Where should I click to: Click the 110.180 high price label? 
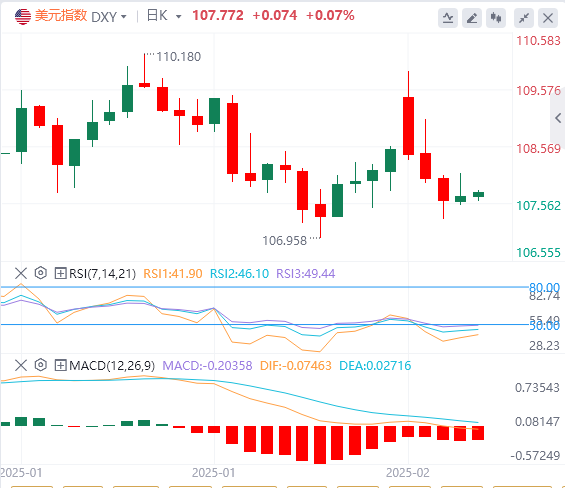tap(178, 57)
